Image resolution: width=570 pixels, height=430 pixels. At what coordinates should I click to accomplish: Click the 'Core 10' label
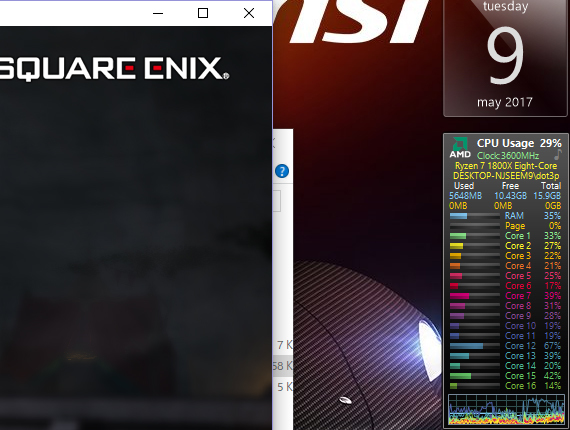tap(520, 326)
